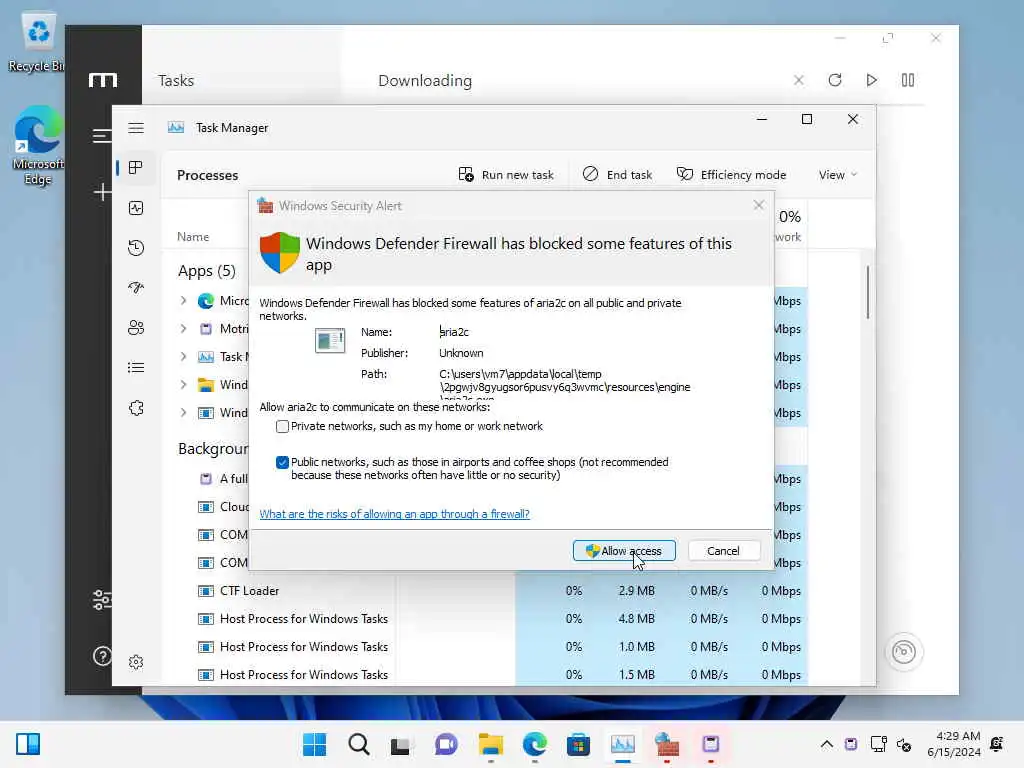Click Task Manager vertical scrollbar
The image size is (1024, 768).
click(868, 293)
